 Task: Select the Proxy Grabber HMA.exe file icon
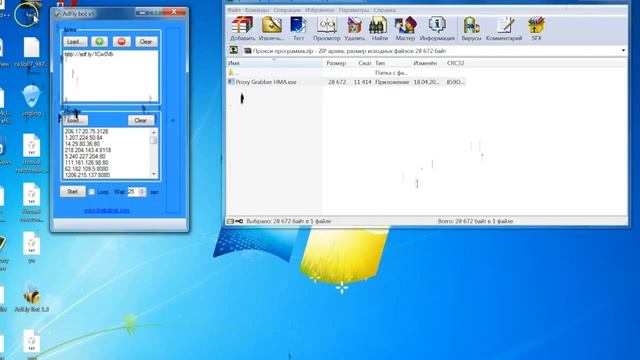(x=231, y=82)
